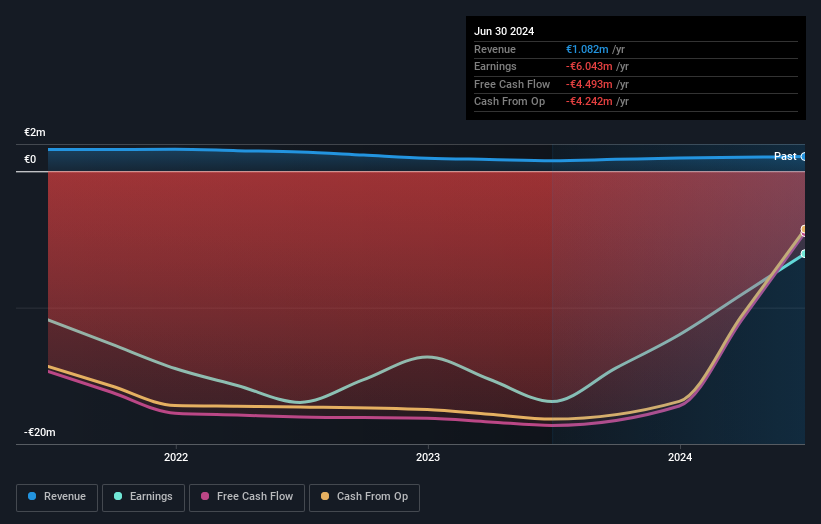821x524 pixels.
Task: Toggle the Earnings legend button
Action: (x=143, y=497)
